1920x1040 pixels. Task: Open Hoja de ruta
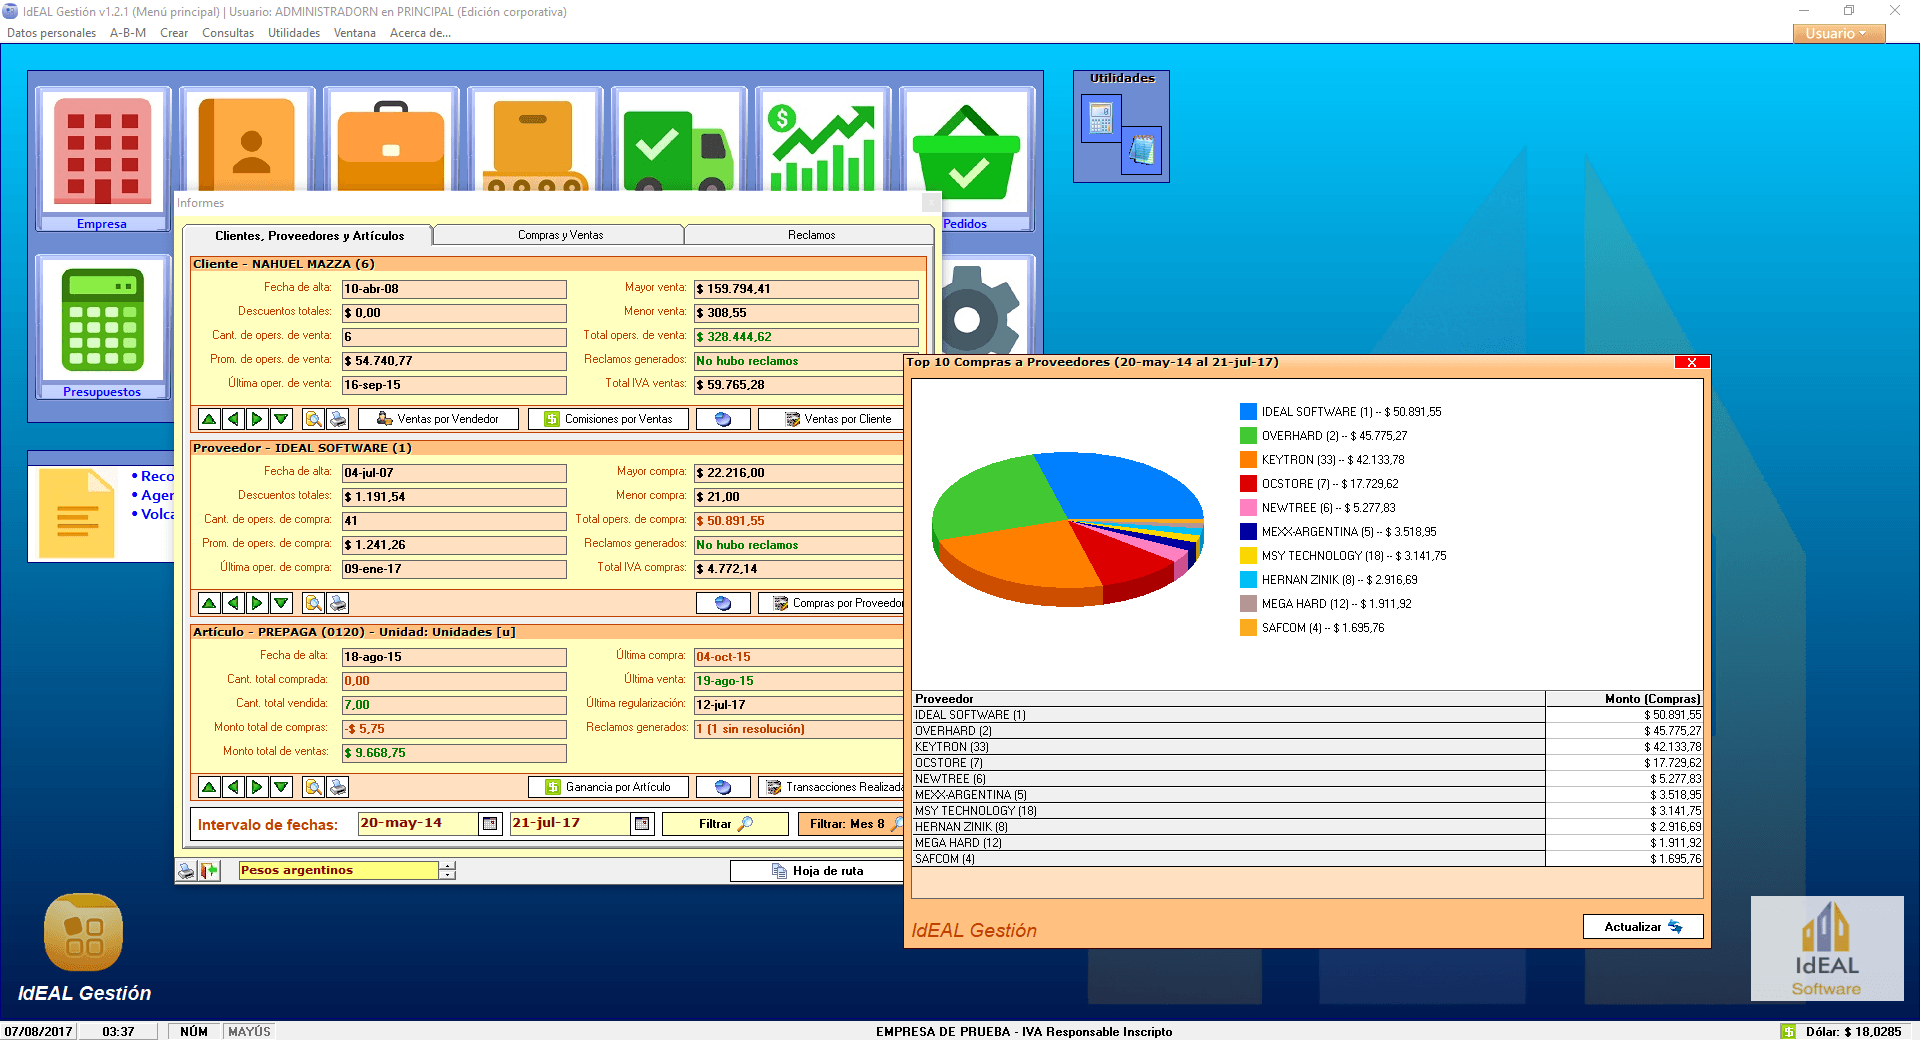coord(817,871)
